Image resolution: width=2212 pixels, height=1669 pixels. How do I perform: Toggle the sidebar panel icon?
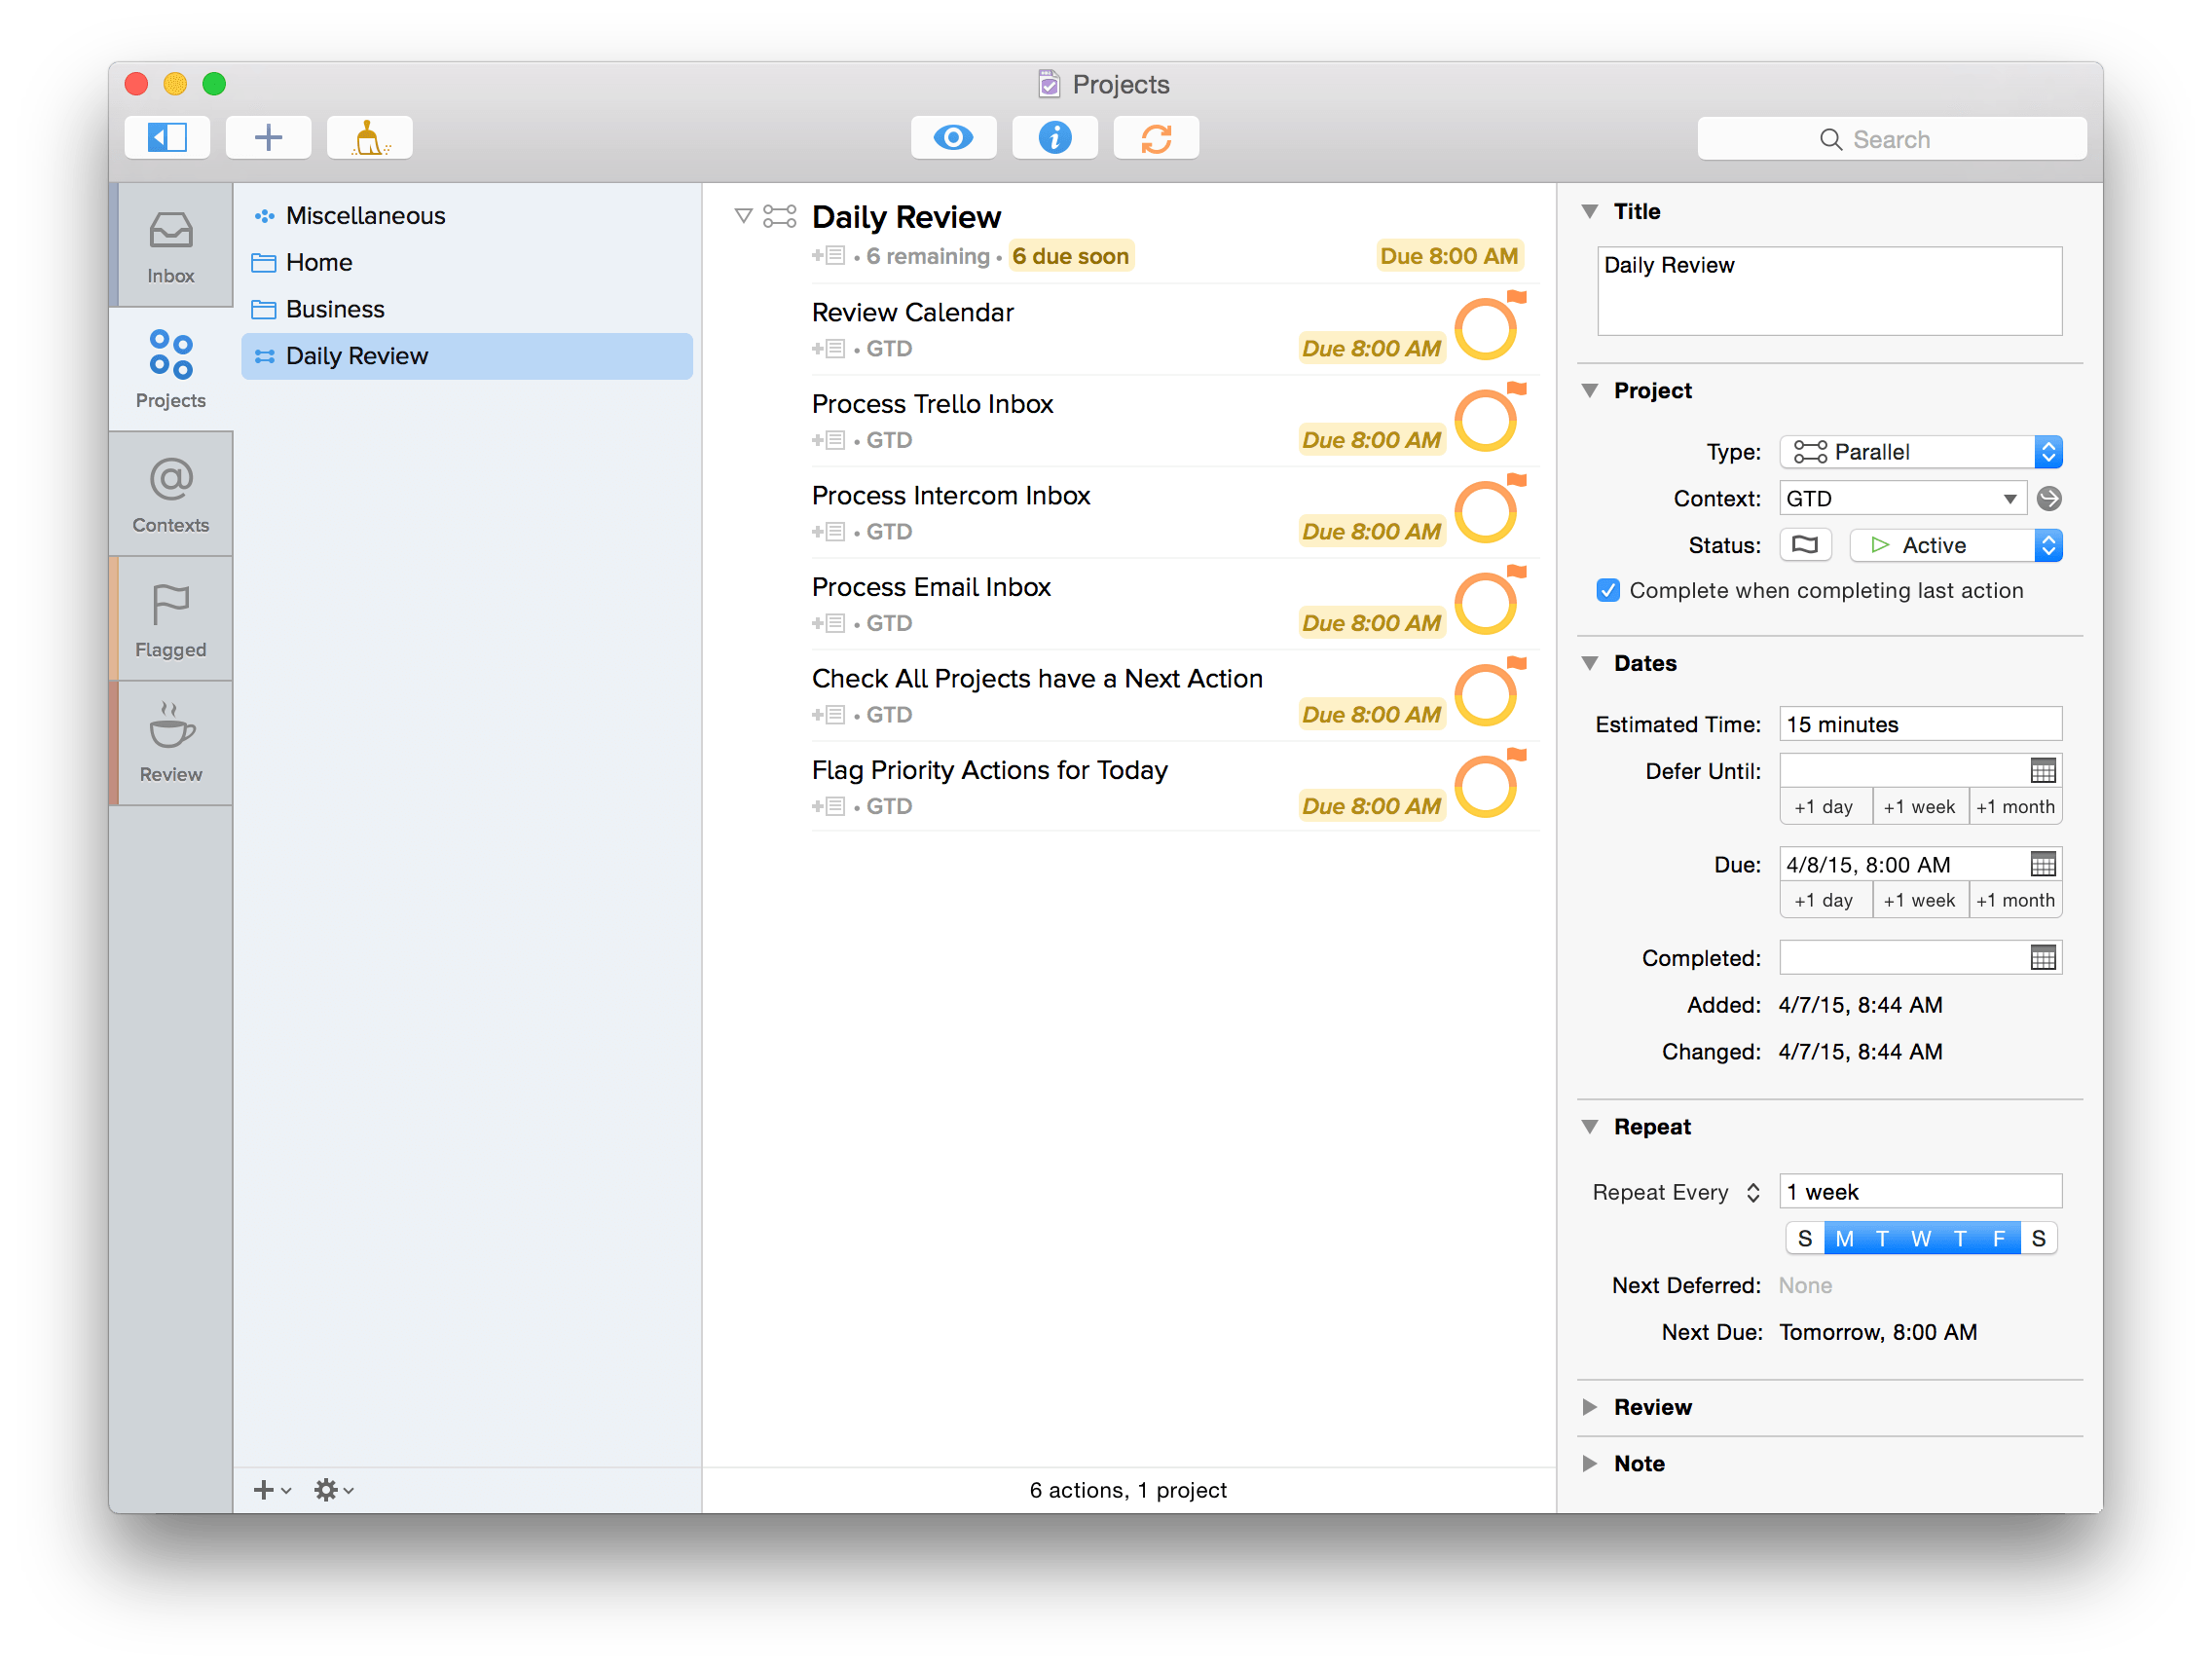point(167,138)
